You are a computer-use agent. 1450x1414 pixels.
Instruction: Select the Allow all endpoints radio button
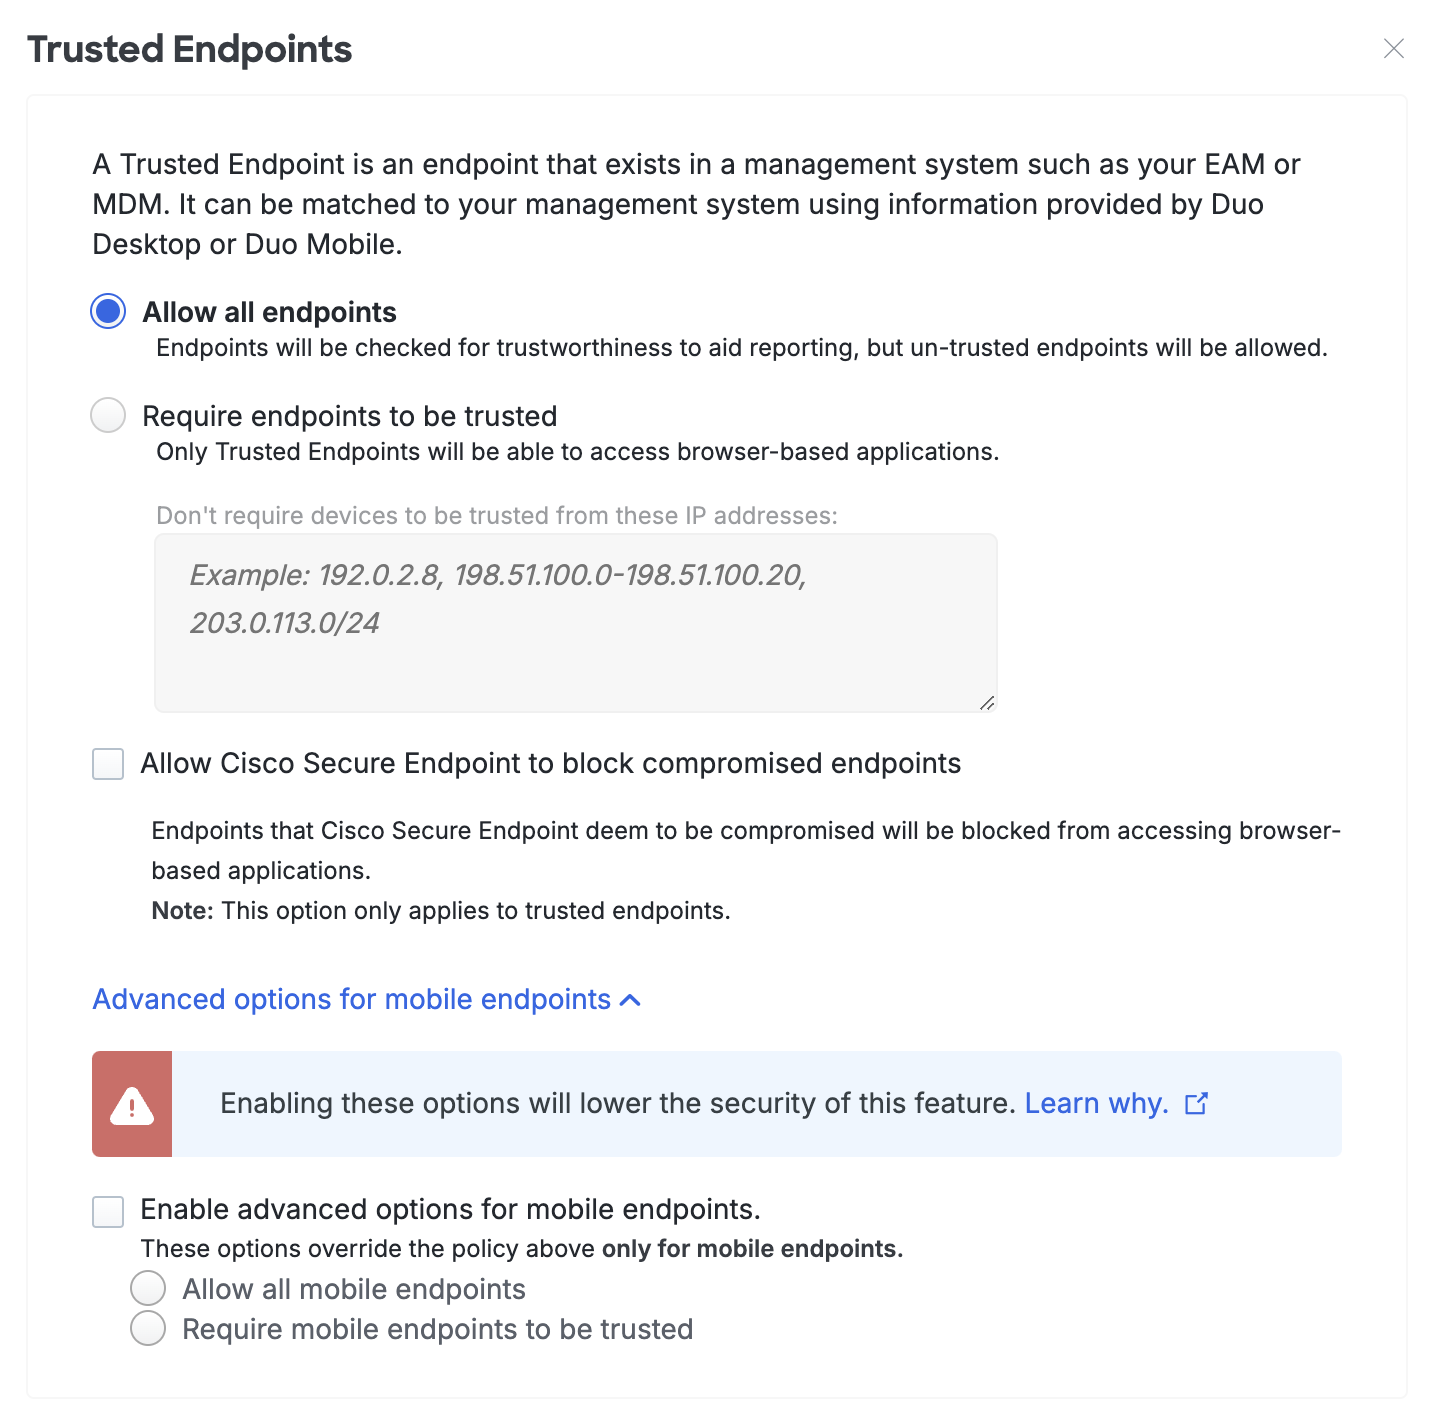(x=108, y=311)
